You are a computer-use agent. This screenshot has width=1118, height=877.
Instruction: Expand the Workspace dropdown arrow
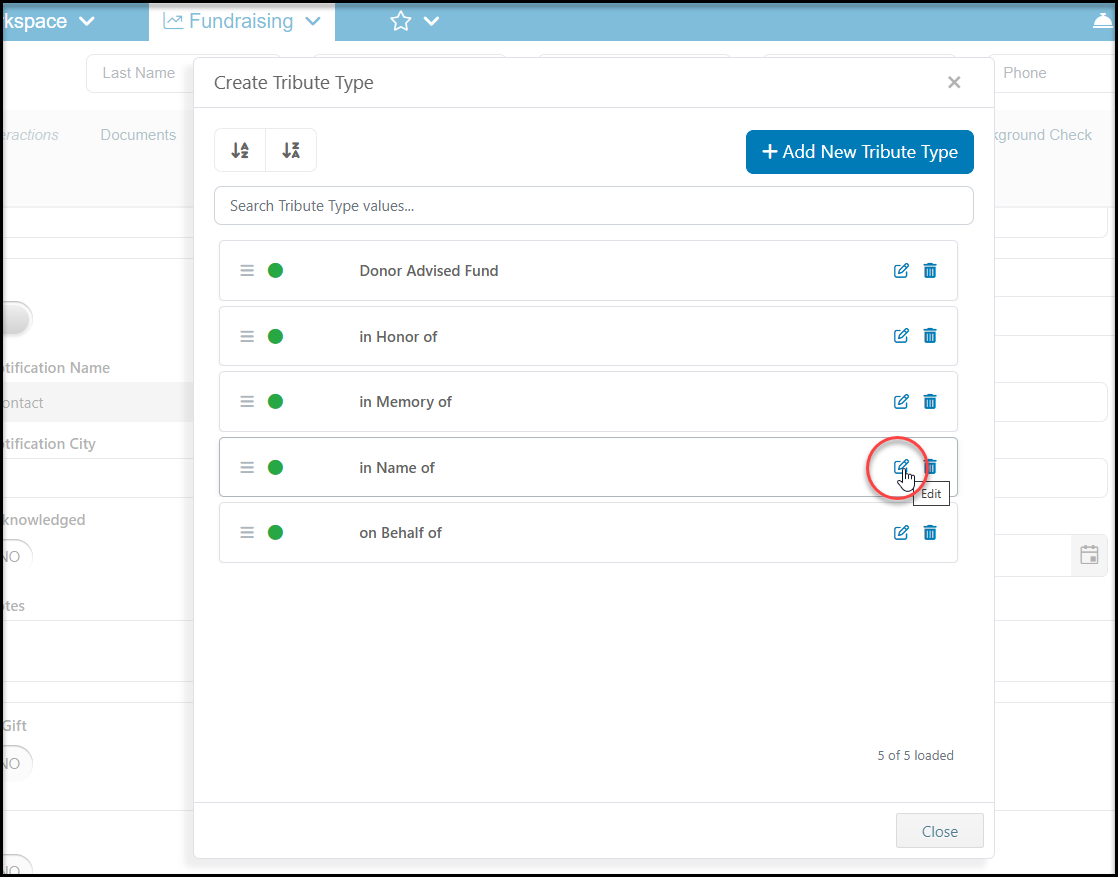point(87,21)
